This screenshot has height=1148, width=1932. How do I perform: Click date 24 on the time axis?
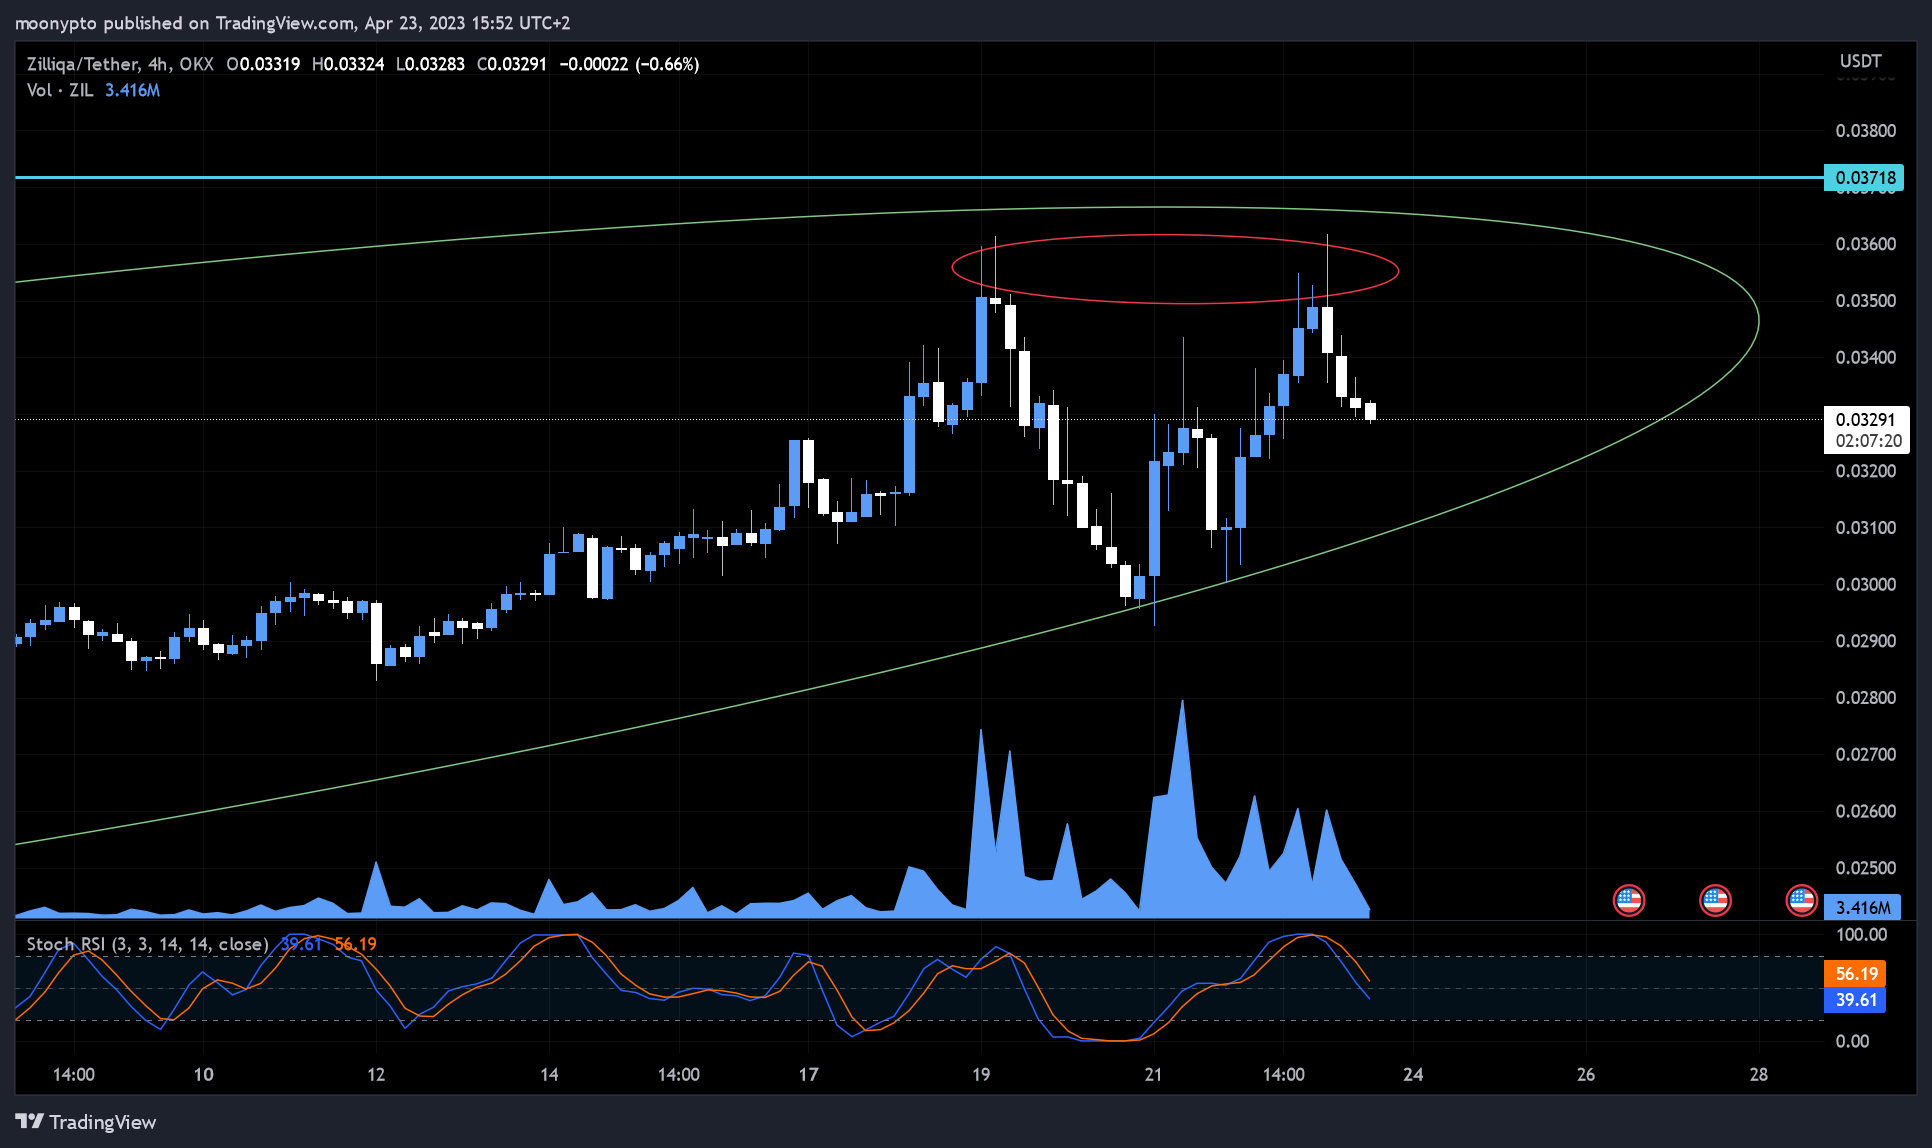1413,1075
